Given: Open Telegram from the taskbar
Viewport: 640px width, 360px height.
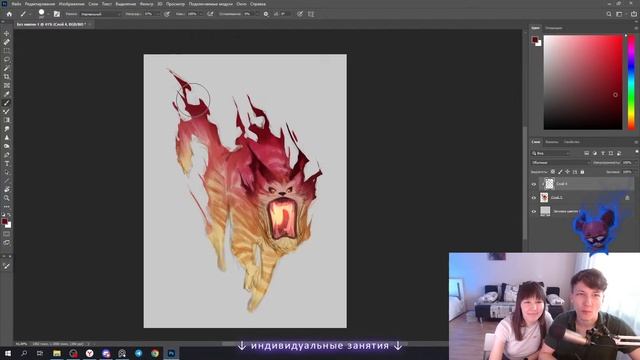Looking at the screenshot, I should tap(138, 353).
